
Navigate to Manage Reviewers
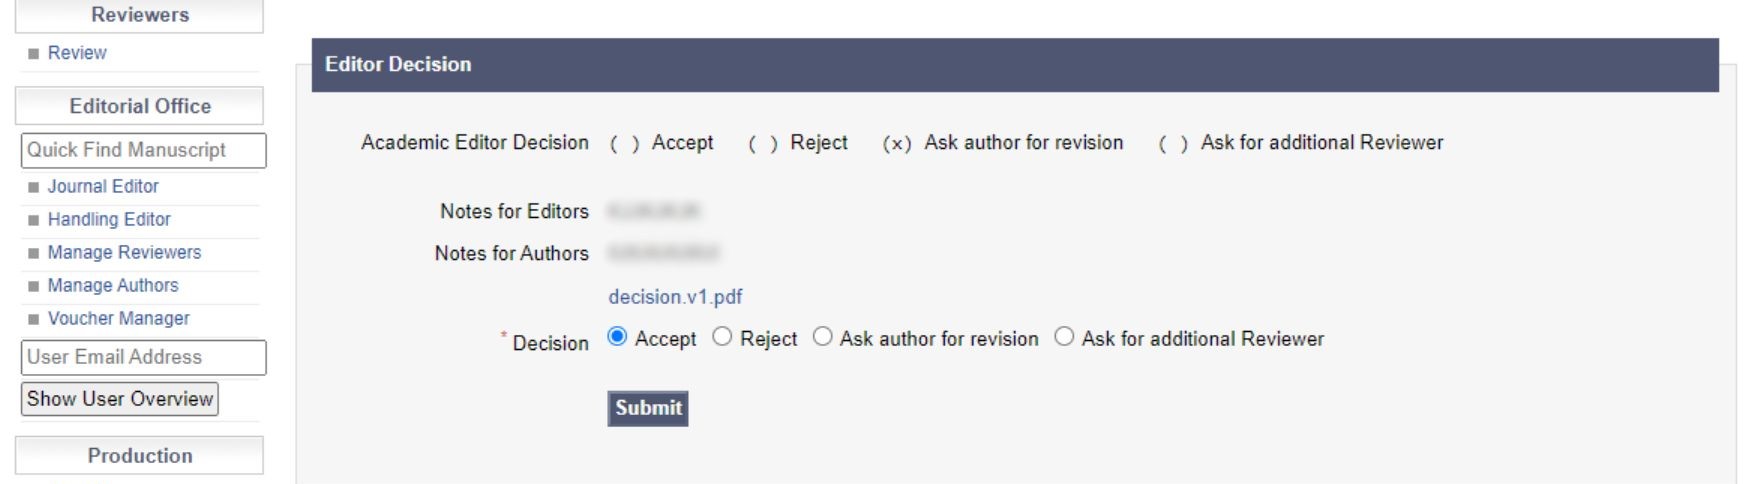(x=124, y=252)
